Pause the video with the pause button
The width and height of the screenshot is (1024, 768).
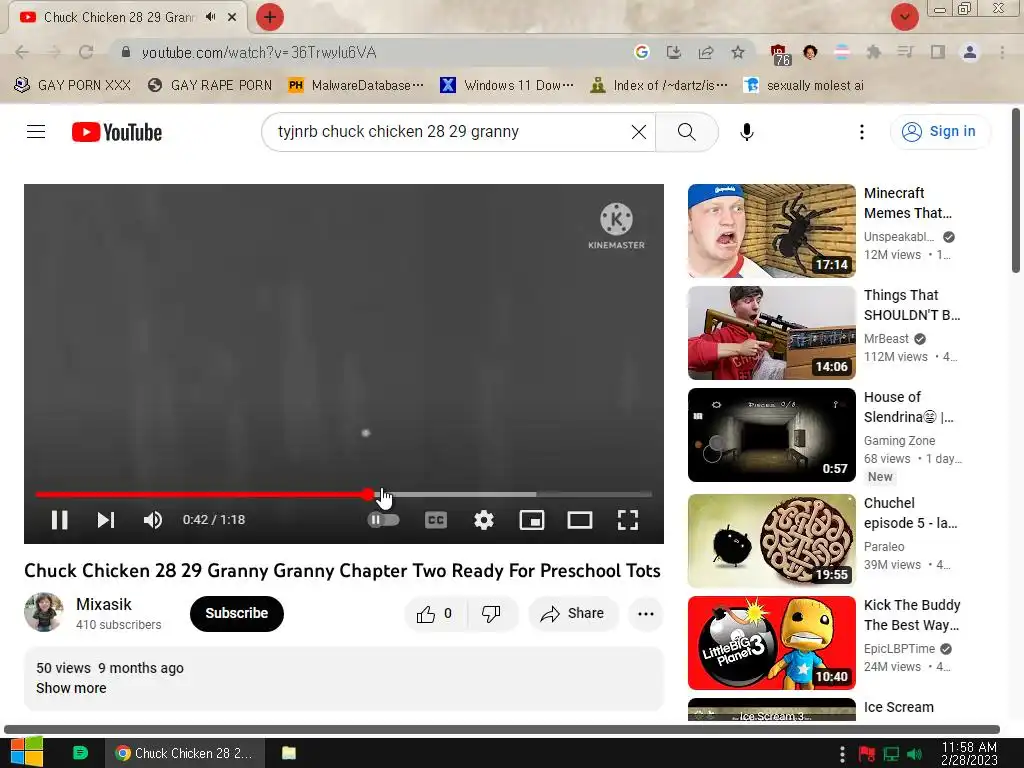(59, 520)
